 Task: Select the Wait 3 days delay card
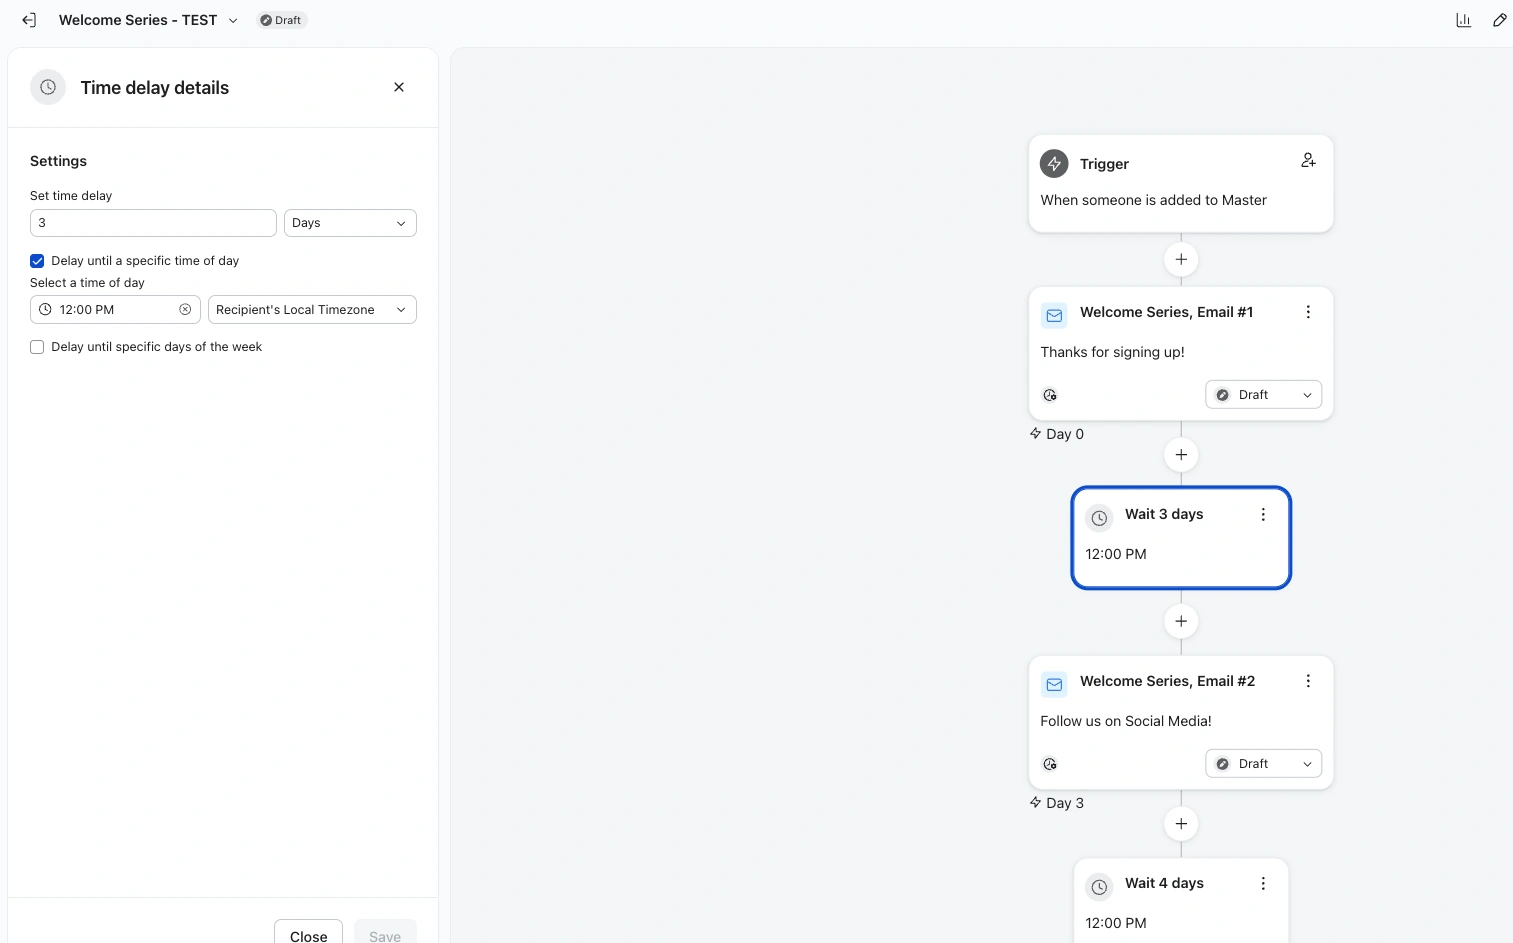(1181, 538)
